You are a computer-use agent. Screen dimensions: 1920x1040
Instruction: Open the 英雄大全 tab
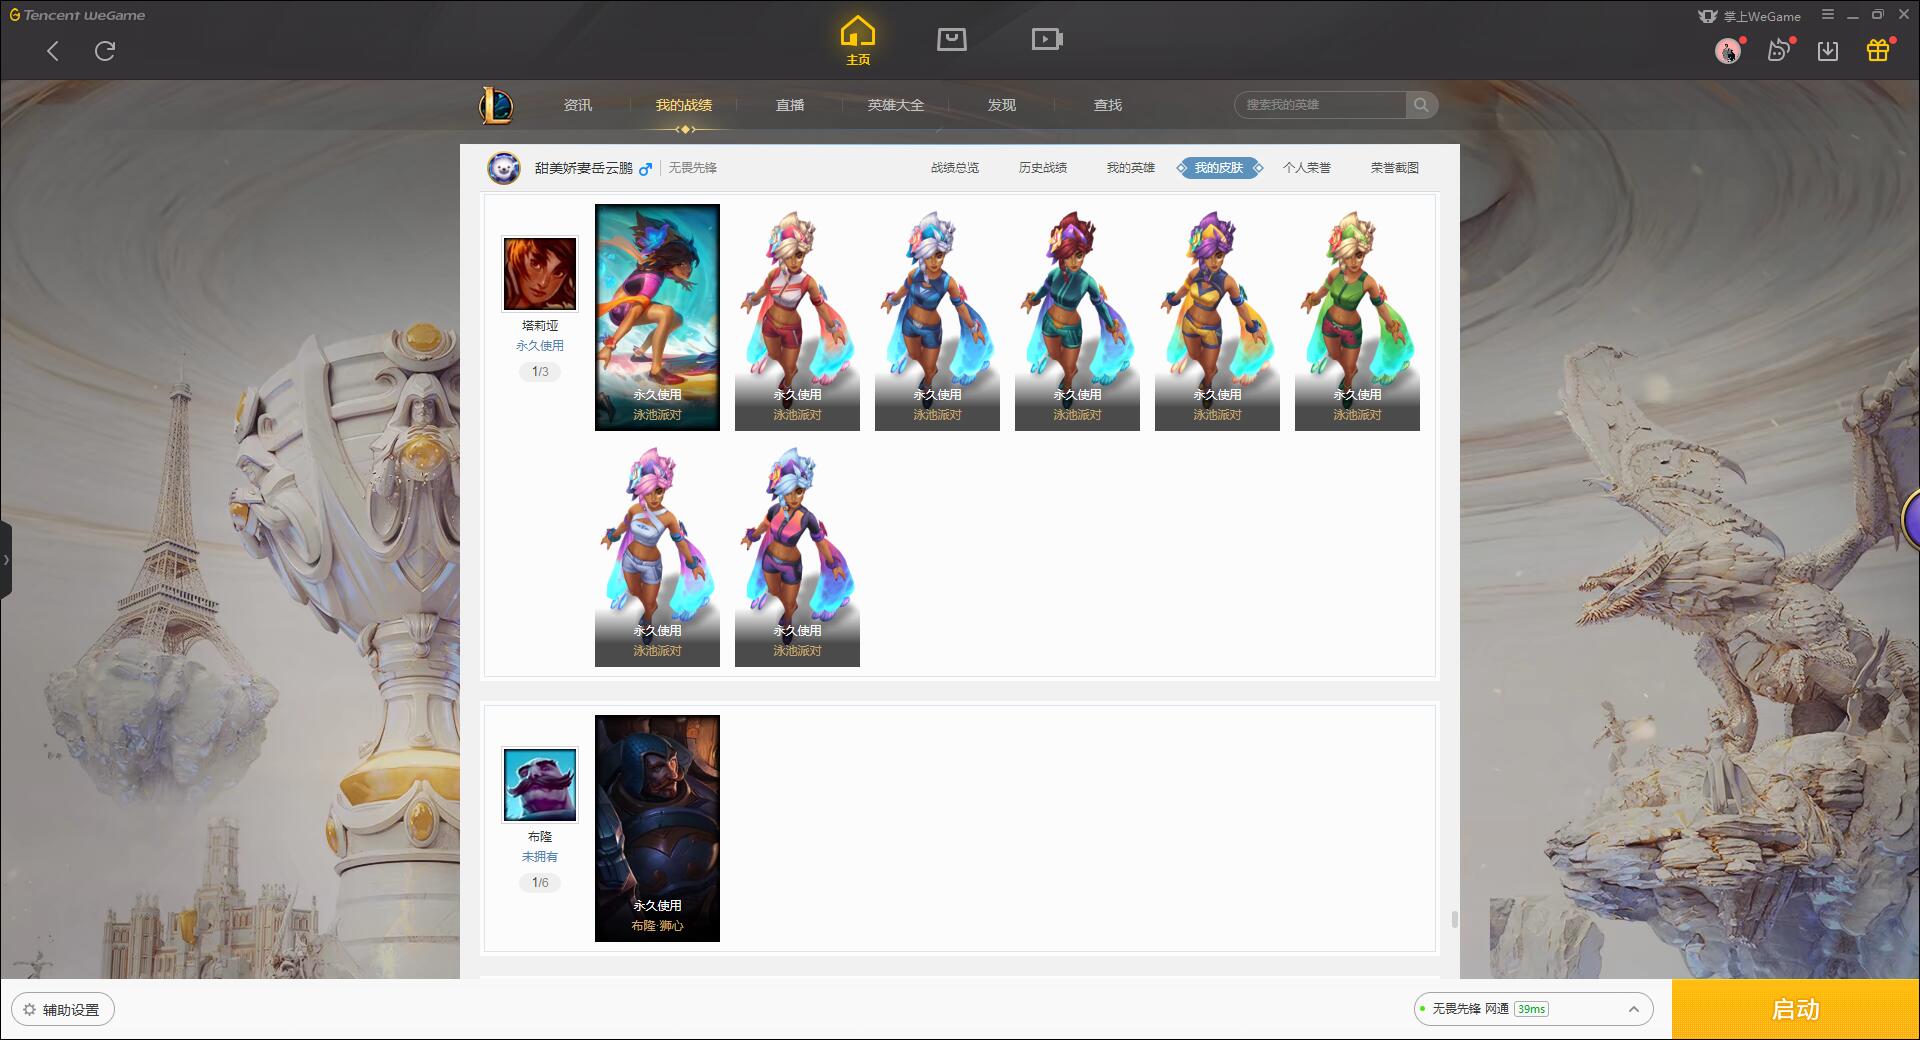[x=896, y=105]
